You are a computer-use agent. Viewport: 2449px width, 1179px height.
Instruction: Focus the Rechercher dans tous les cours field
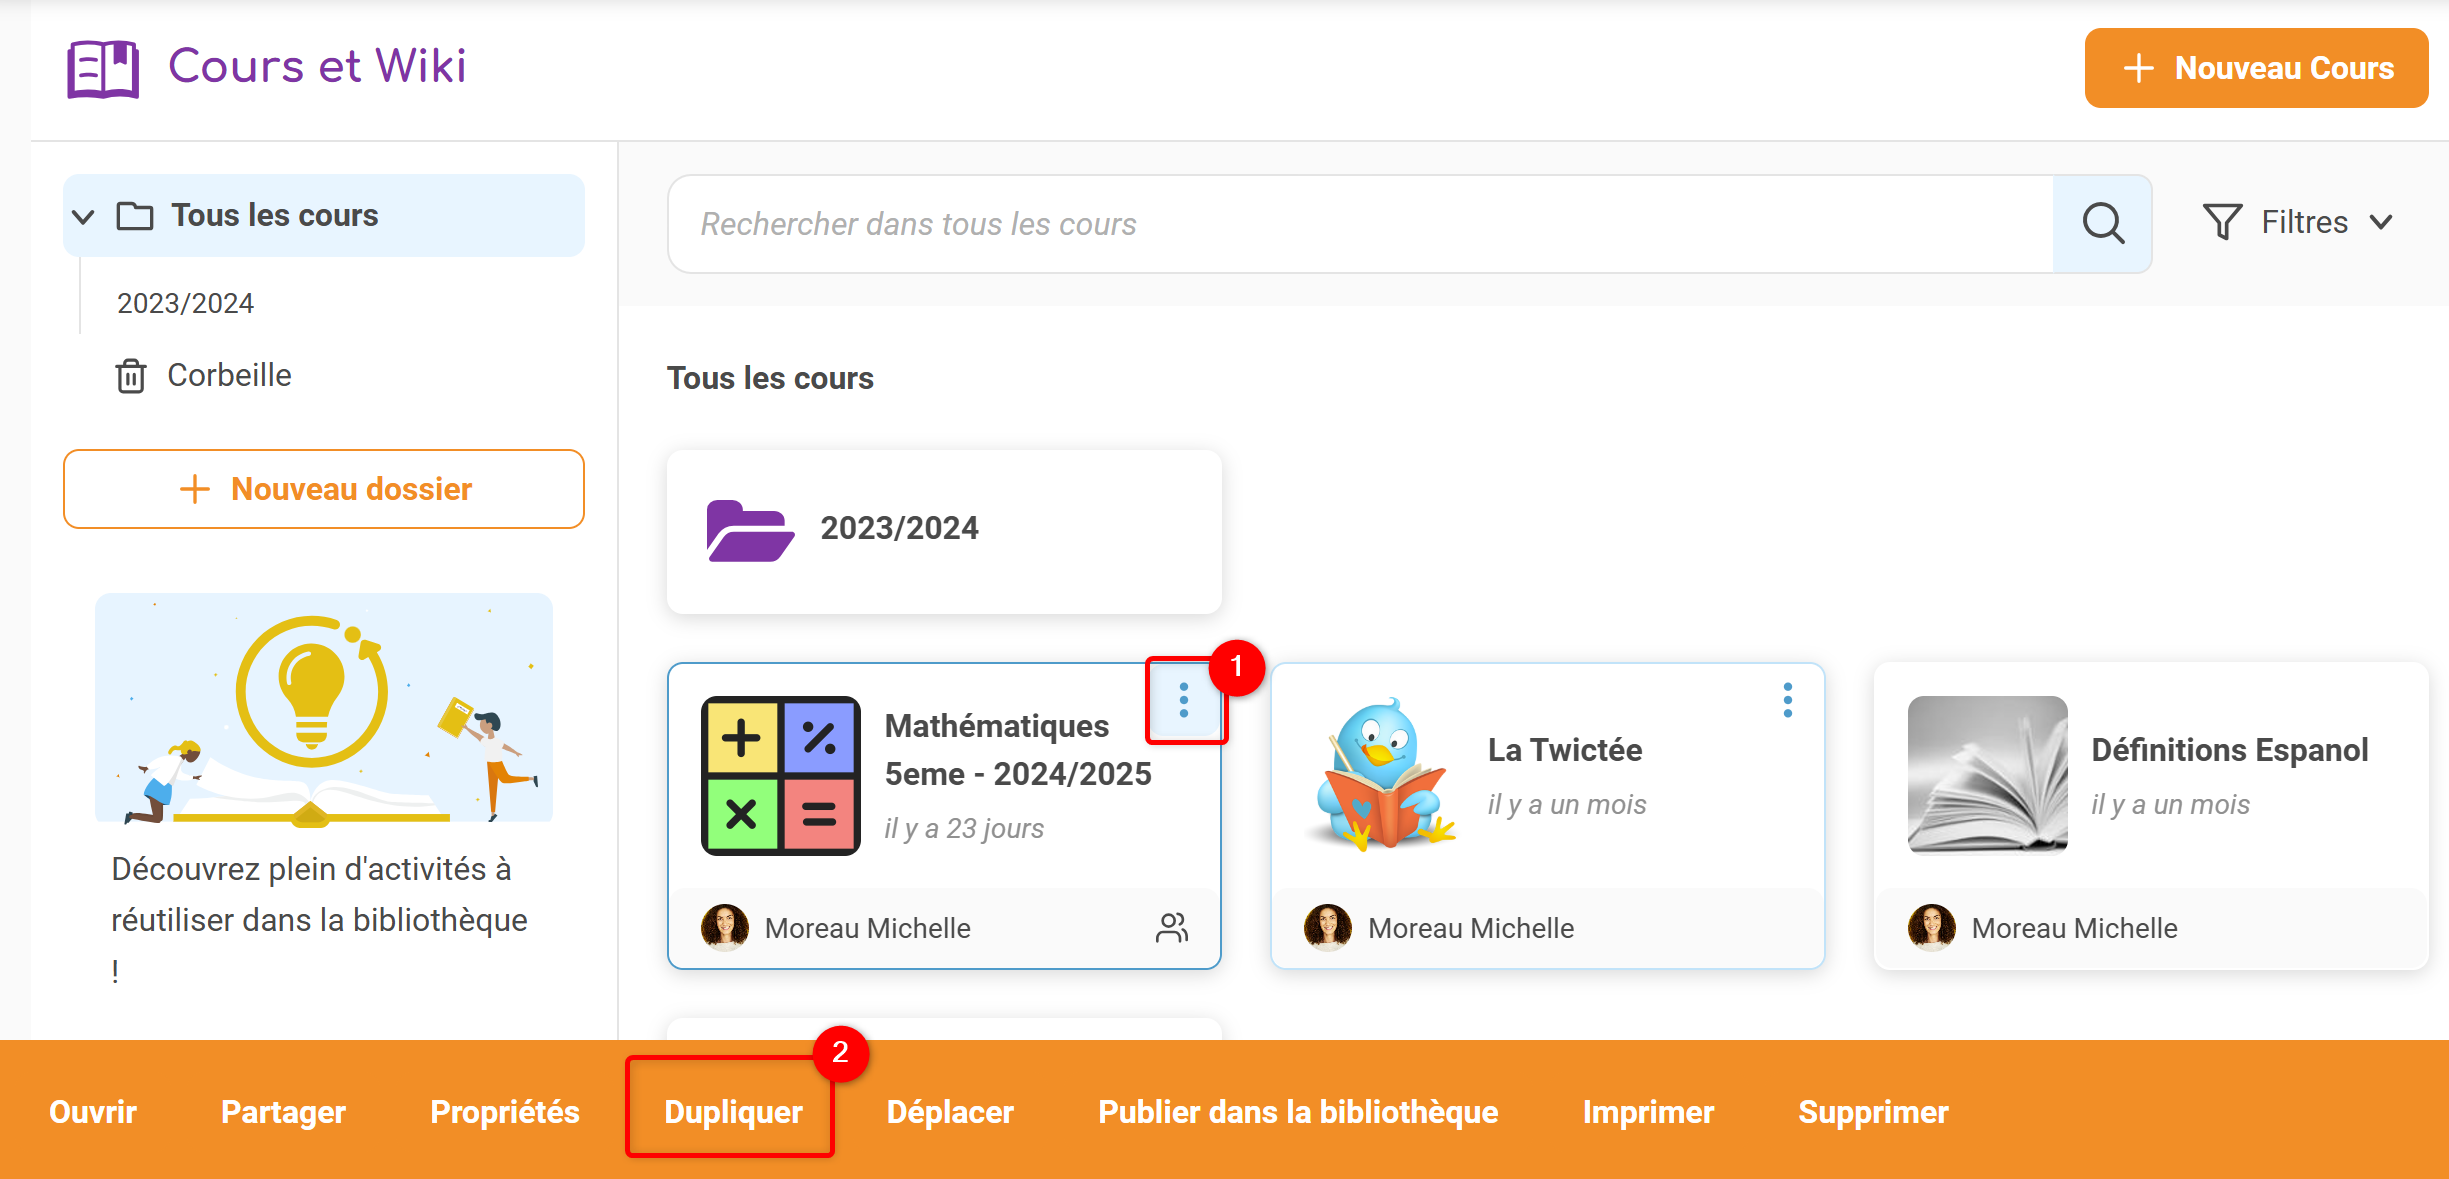1360,224
